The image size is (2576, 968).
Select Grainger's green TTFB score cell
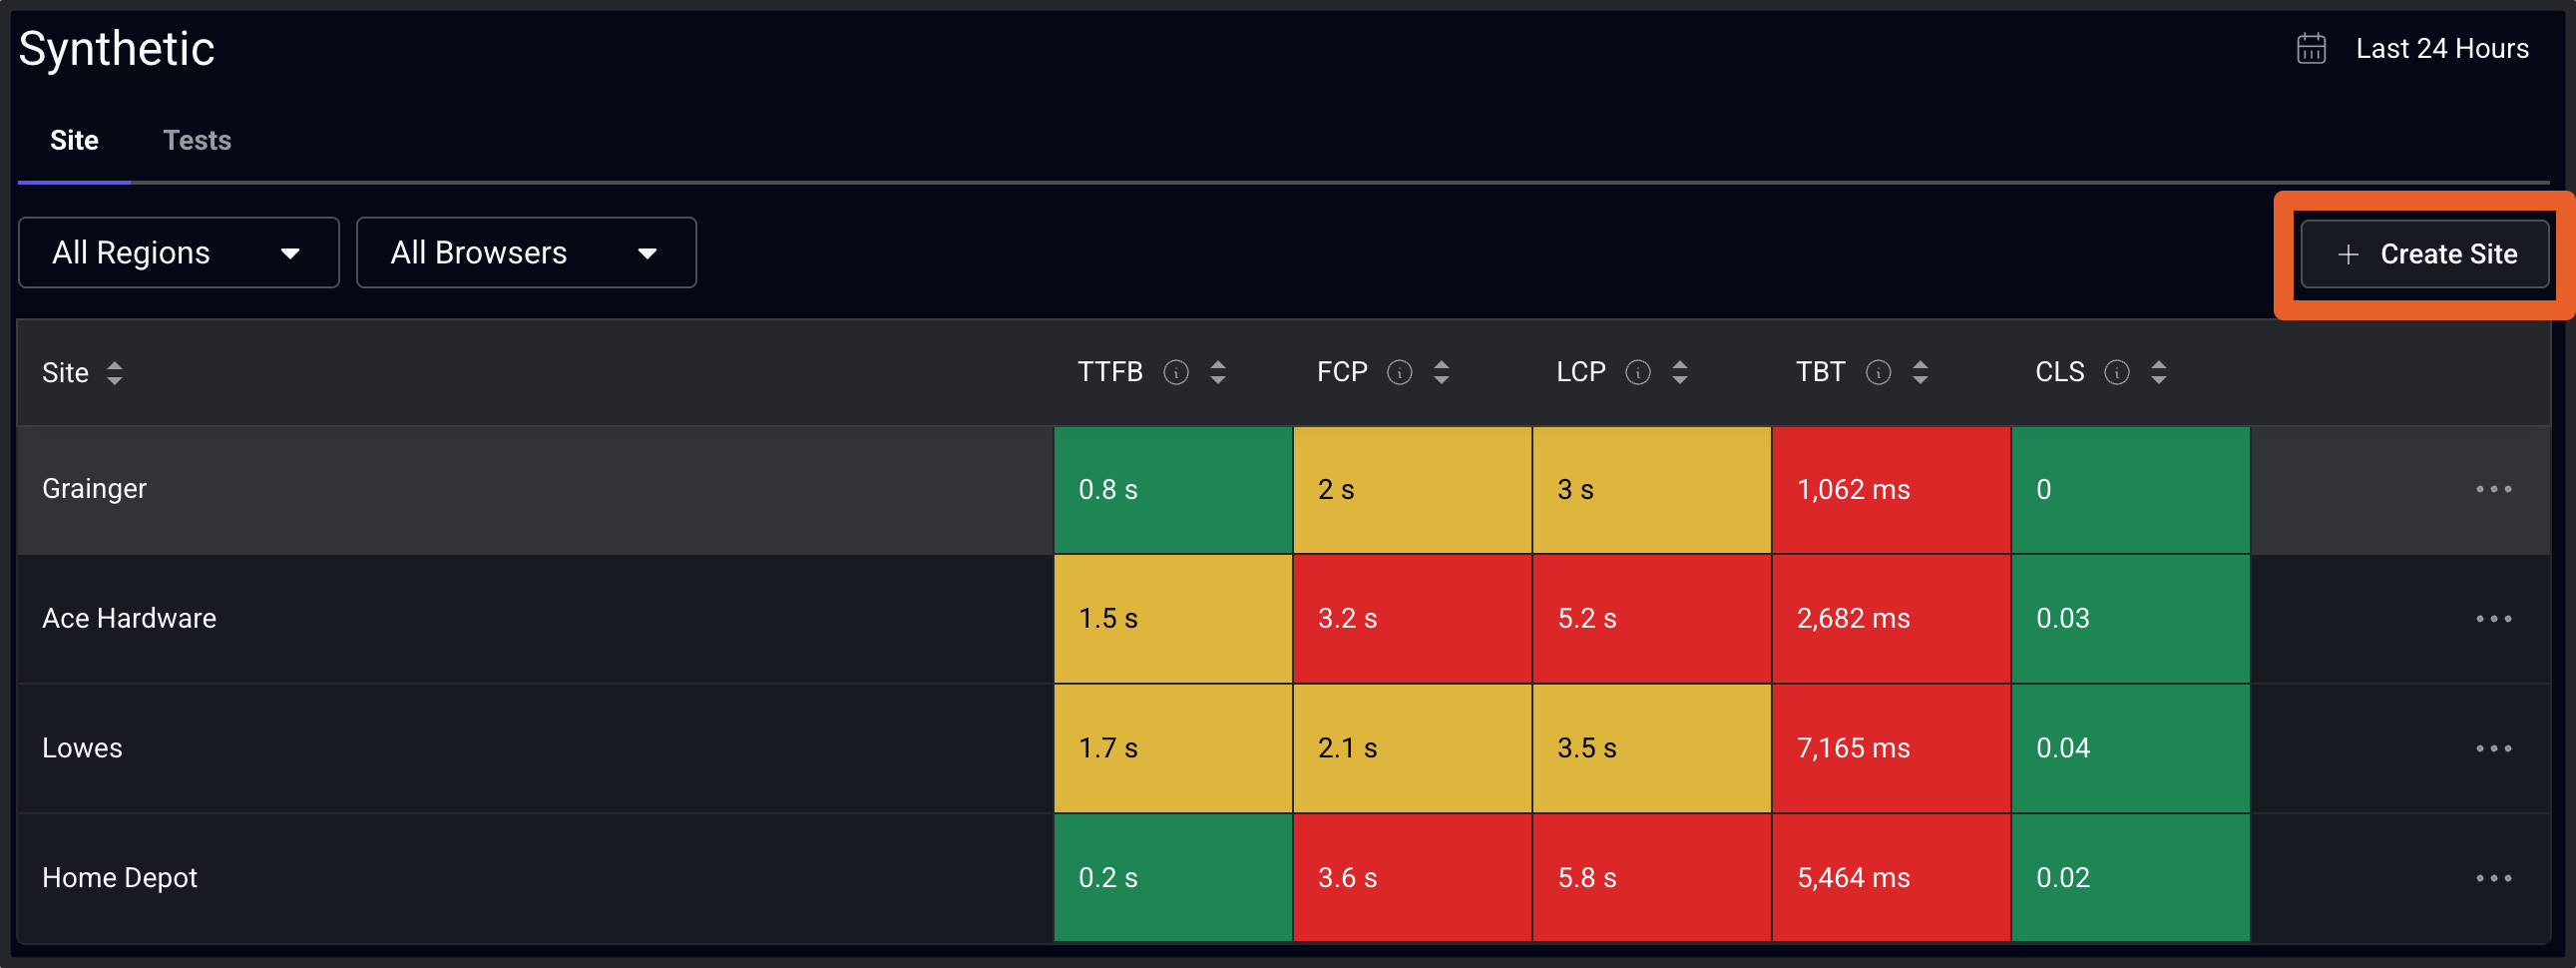pos(1172,489)
